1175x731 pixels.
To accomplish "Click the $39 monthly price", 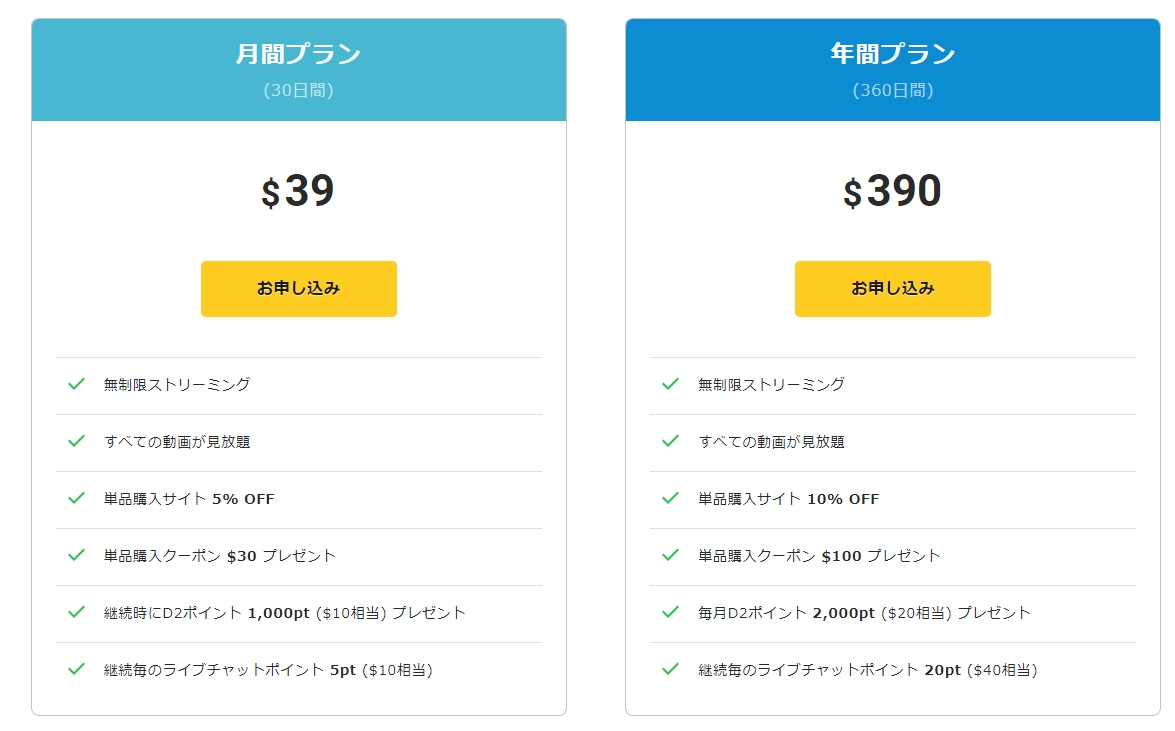I will click(297, 191).
